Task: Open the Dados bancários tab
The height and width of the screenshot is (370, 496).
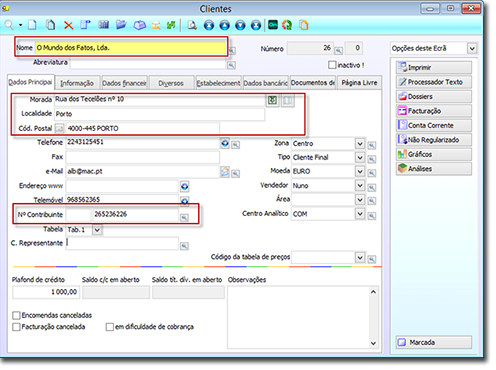Action: pos(265,83)
